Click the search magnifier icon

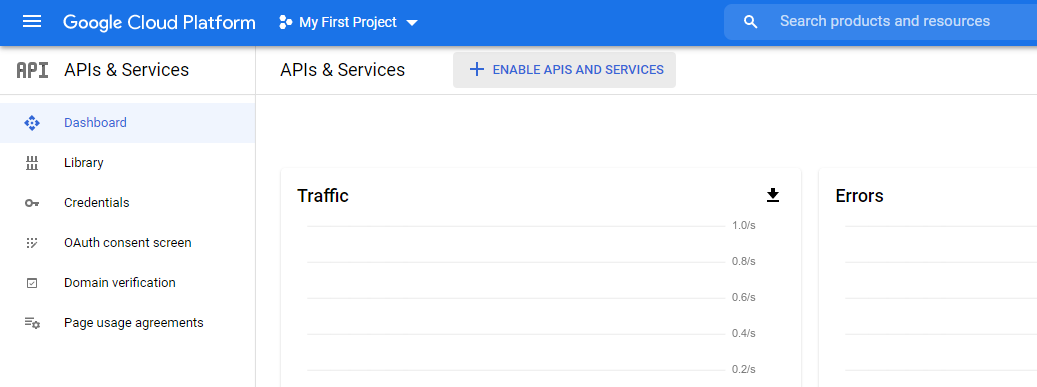pos(750,22)
